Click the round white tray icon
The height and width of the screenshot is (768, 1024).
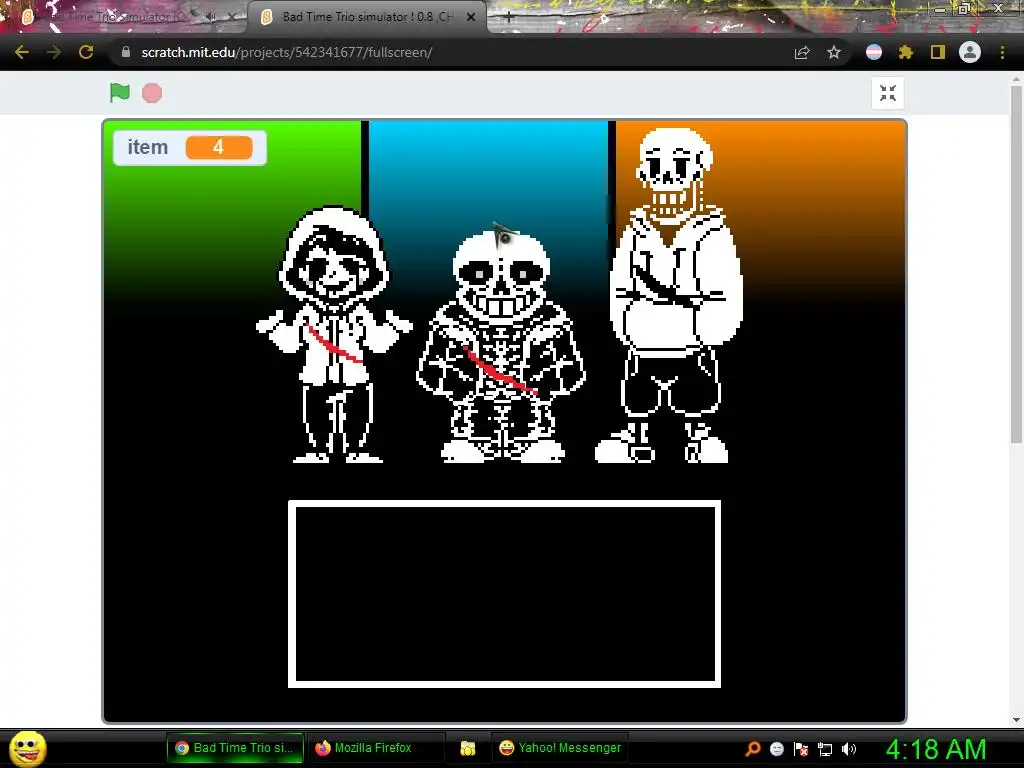(776, 749)
